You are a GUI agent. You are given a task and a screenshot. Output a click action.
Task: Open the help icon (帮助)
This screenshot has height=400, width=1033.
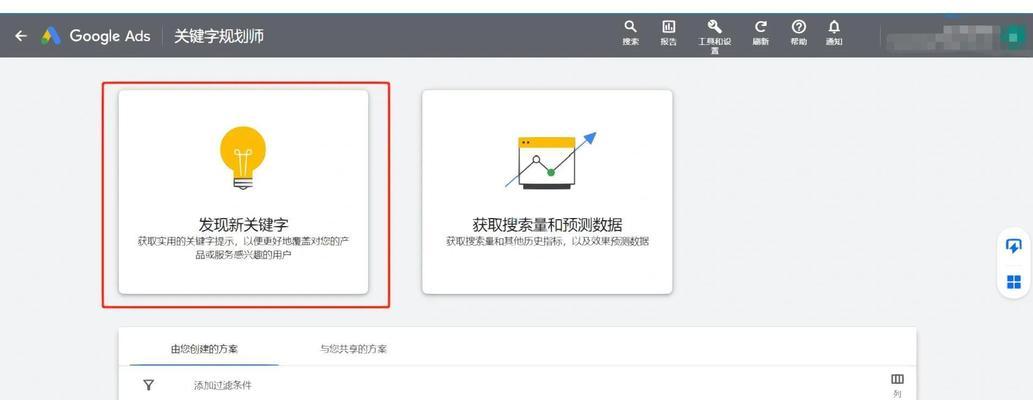798,32
